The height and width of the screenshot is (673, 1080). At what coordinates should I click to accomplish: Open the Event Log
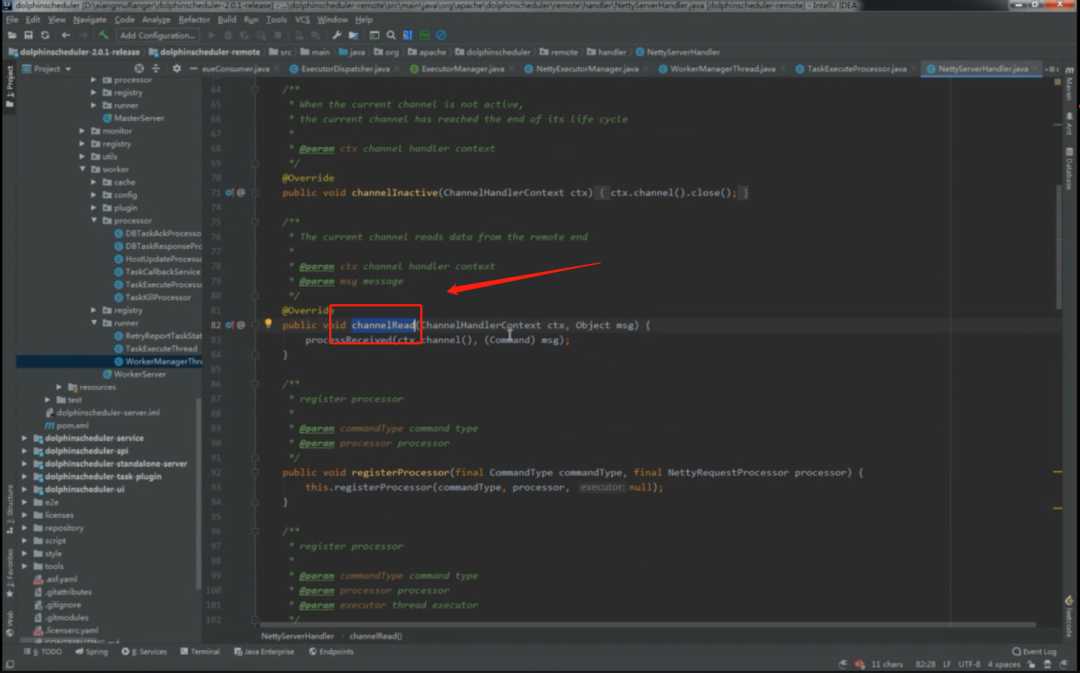tap(1034, 652)
